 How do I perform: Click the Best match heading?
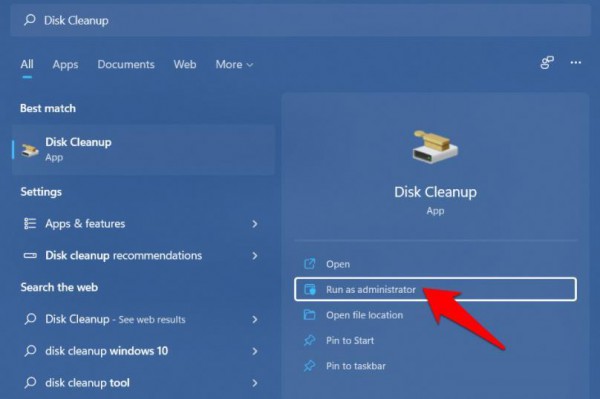coord(48,108)
